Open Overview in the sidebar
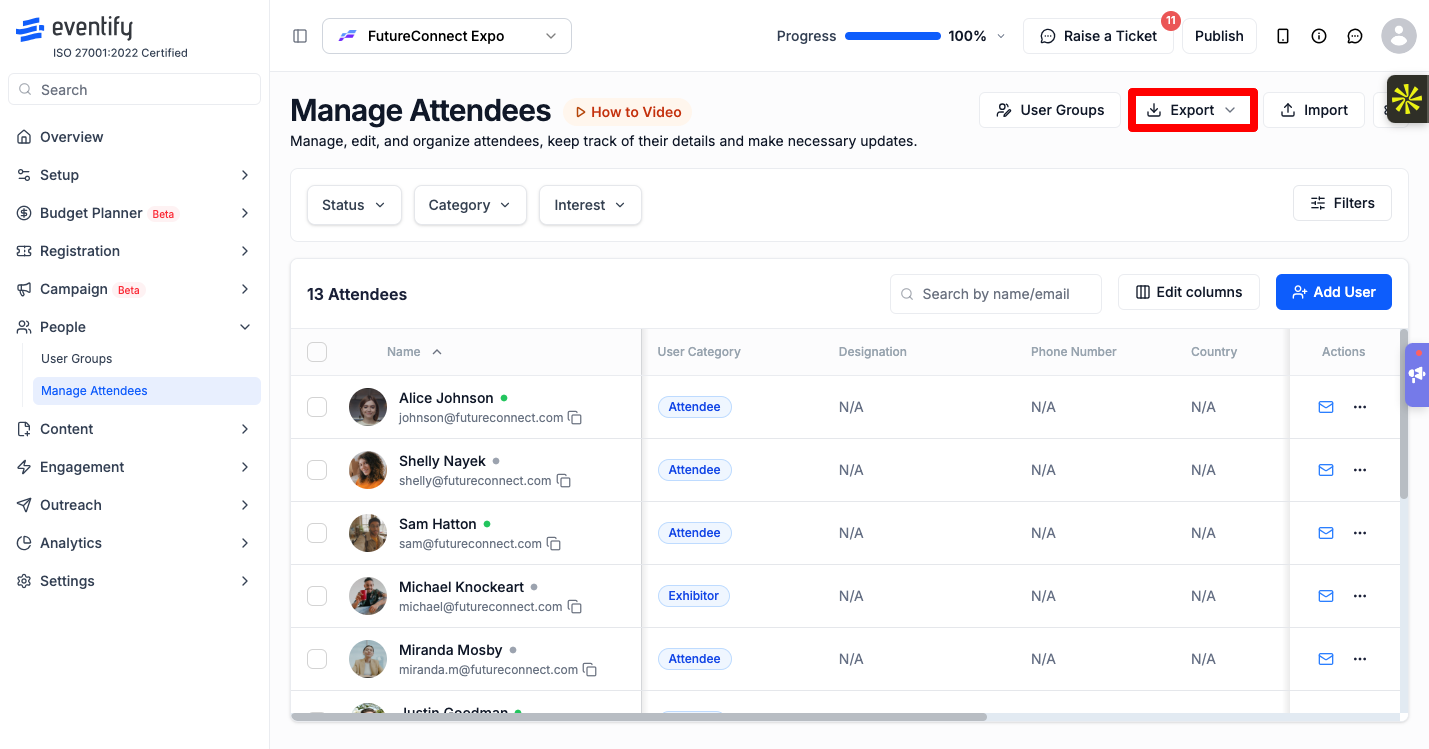 pos(134,137)
